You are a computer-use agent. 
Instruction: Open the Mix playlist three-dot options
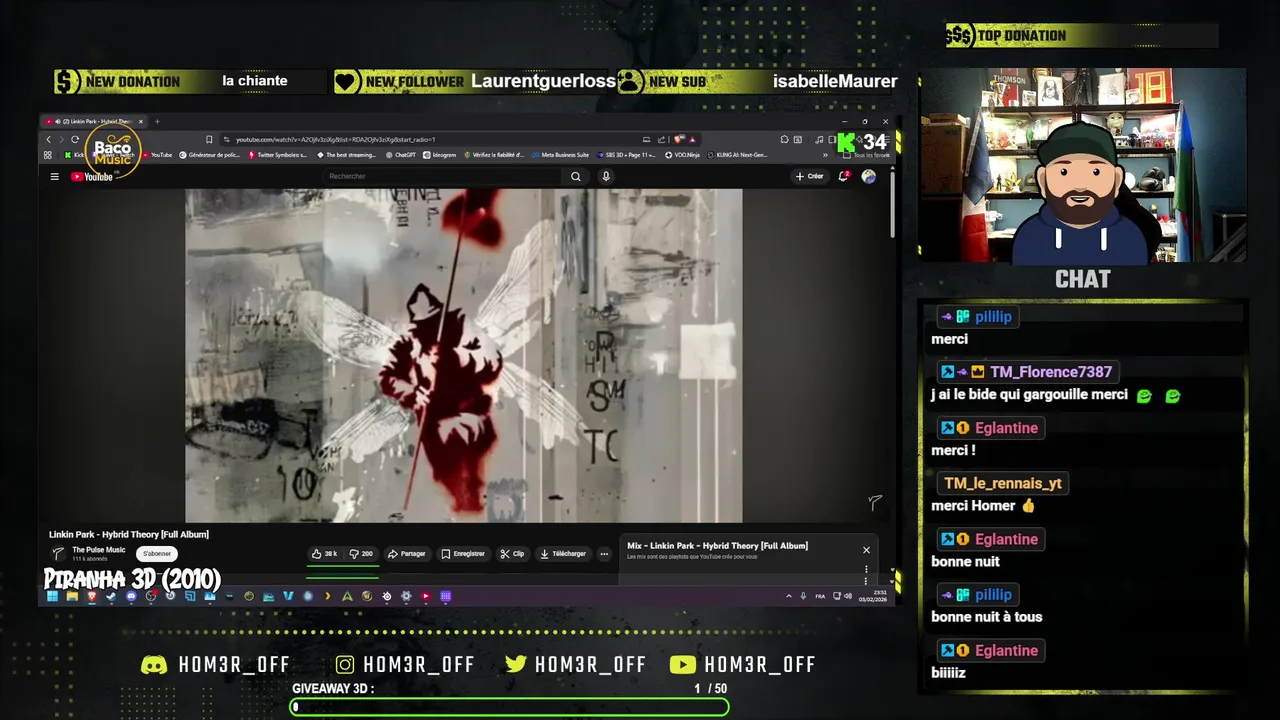click(x=866, y=570)
